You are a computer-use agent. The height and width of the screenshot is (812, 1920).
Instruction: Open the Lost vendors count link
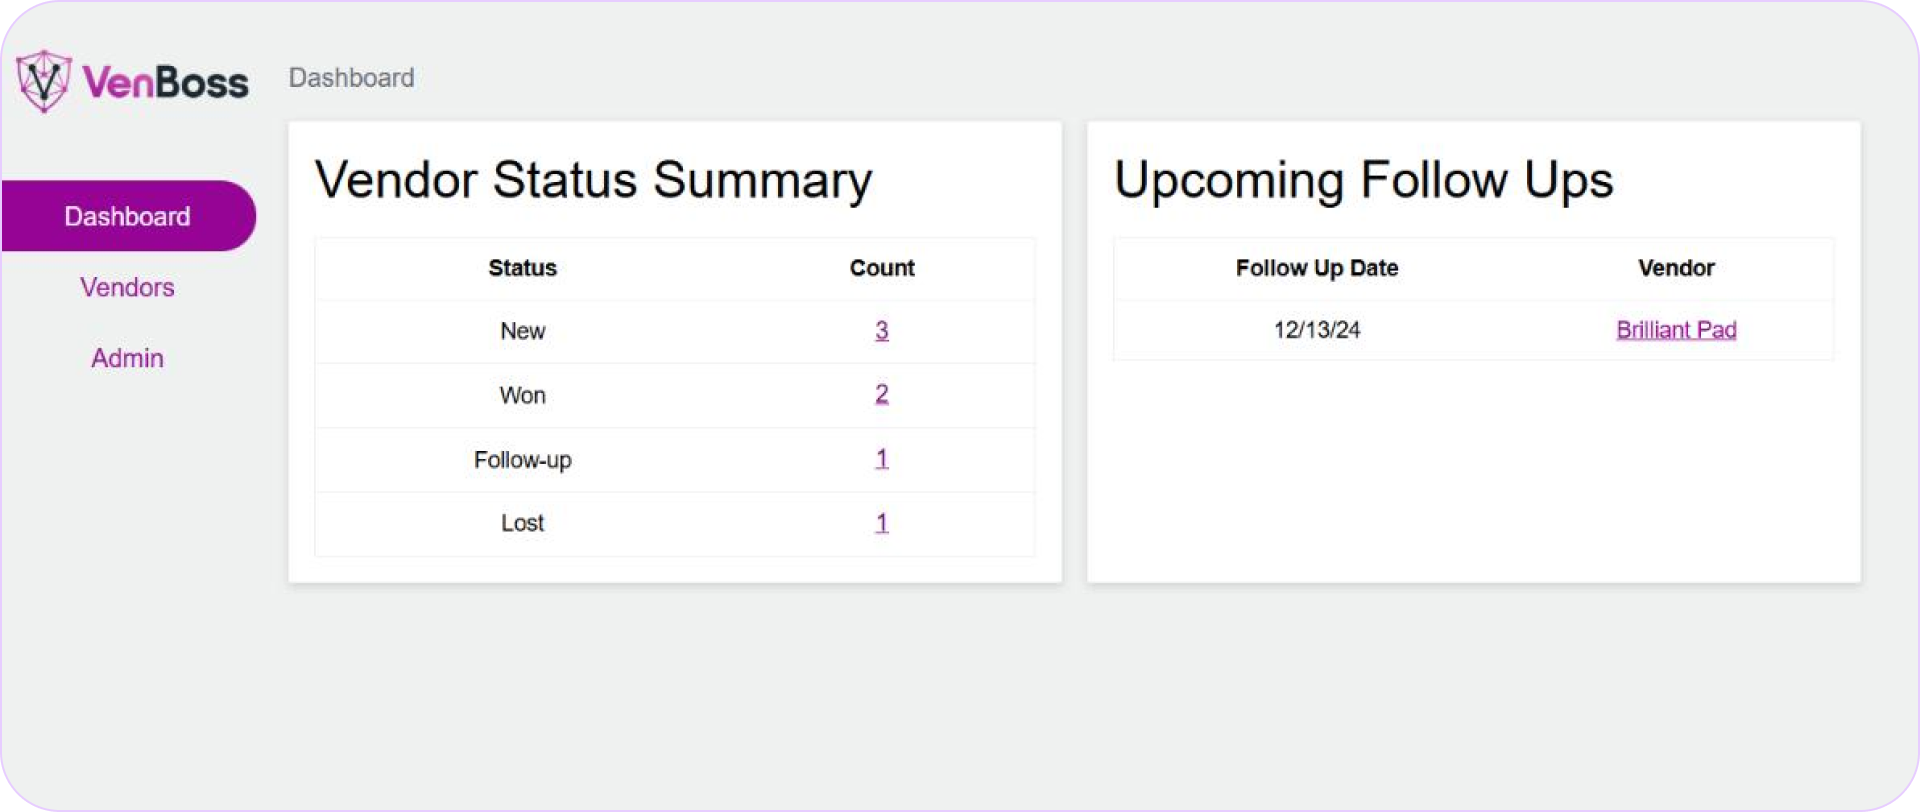(881, 523)
